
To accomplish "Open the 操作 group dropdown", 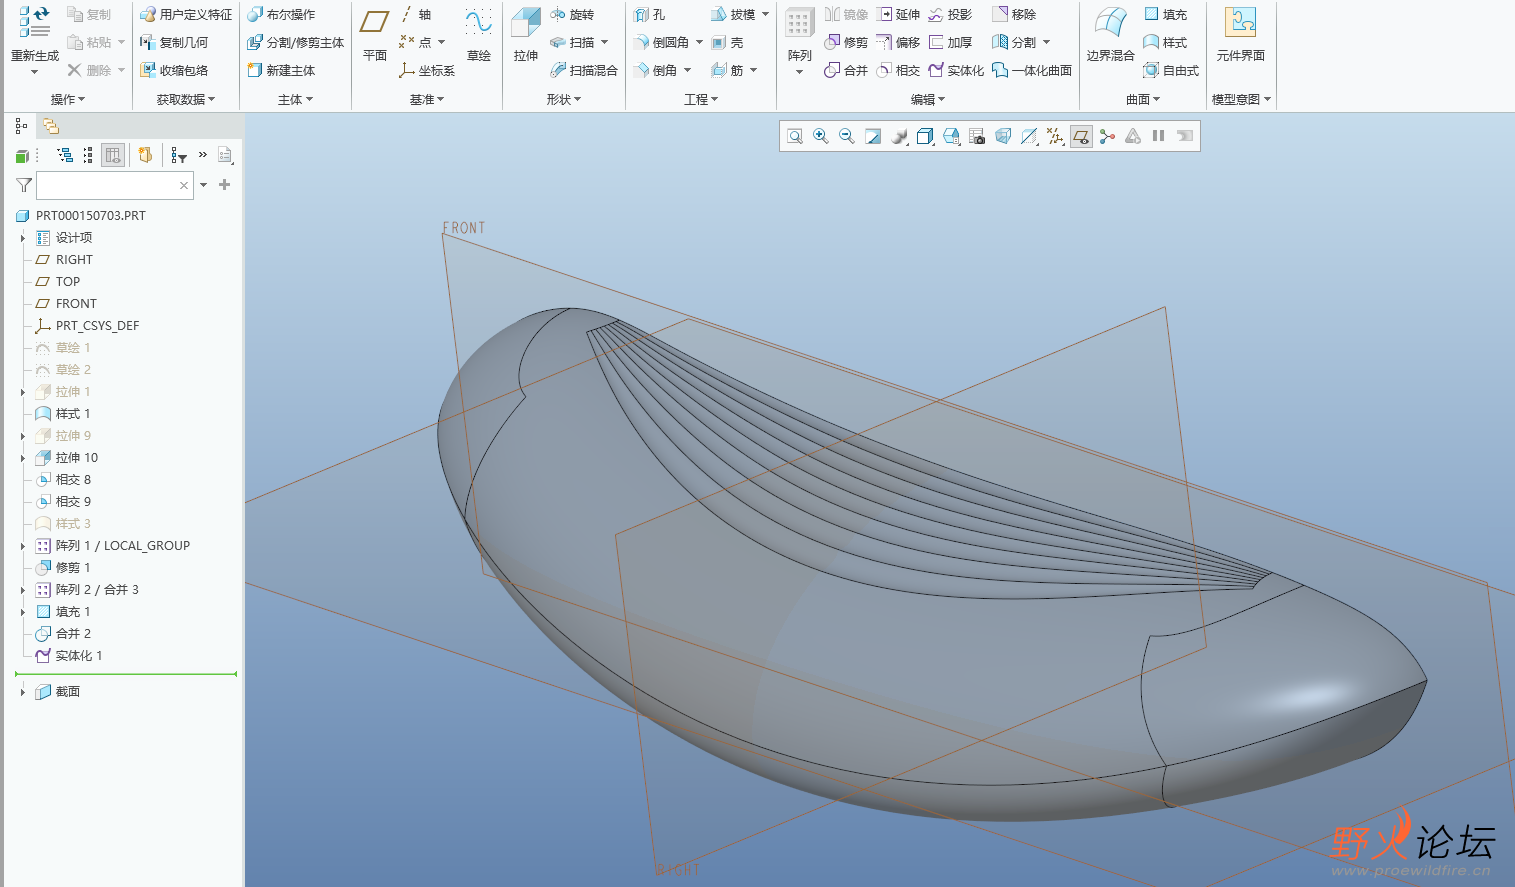I will point(68,99).
